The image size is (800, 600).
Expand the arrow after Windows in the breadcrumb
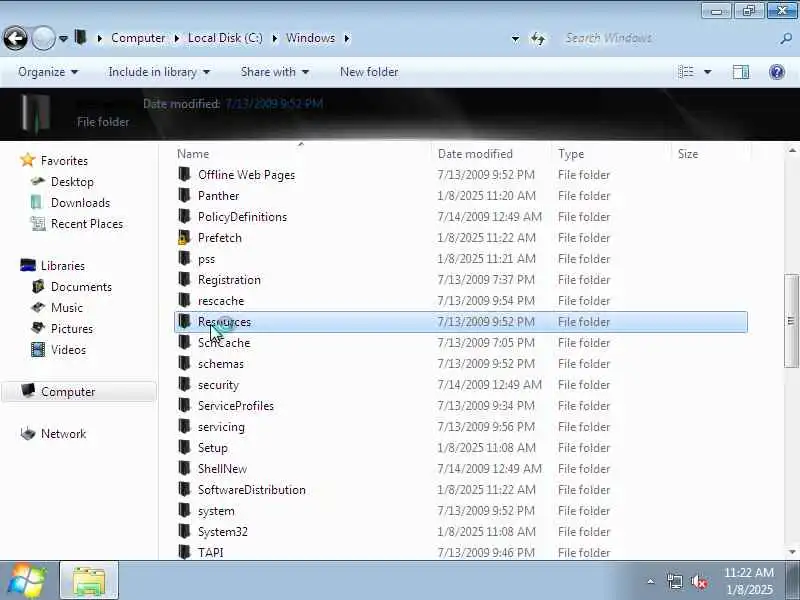(x=347, y=38)
